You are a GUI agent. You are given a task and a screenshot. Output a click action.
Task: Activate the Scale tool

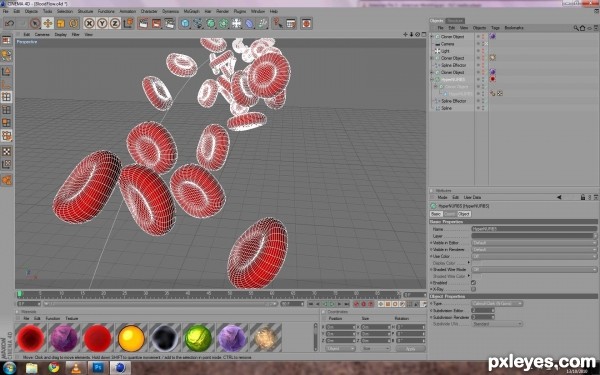(60, 24)
